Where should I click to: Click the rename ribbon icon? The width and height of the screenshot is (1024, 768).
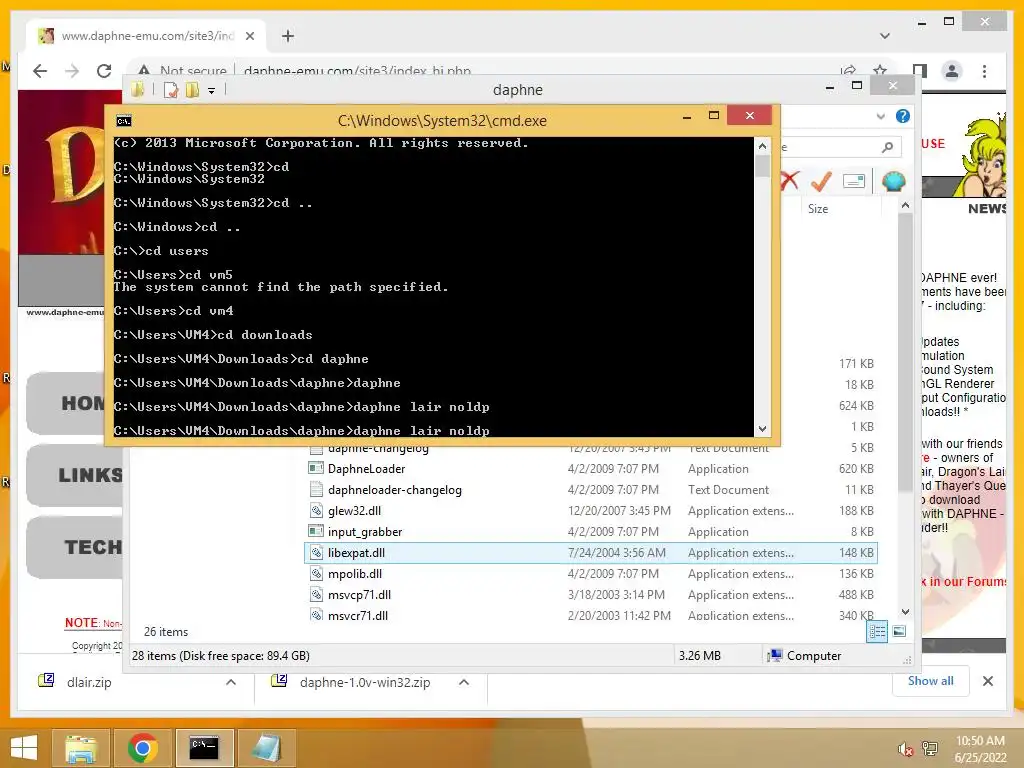(x=854, y=181)
